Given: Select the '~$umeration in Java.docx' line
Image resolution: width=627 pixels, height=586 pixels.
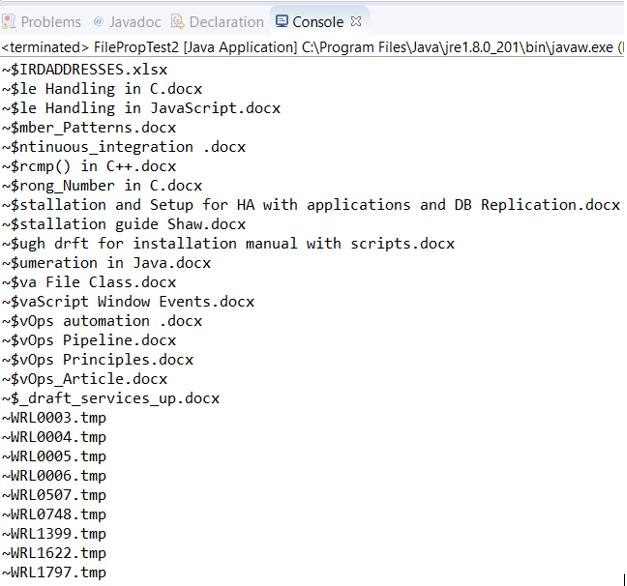Looking at the screenshot, I should coord(106,263).
